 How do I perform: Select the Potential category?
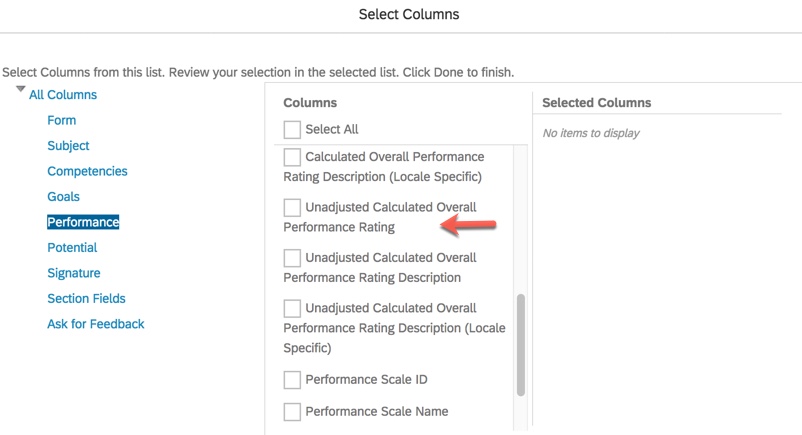72,247
